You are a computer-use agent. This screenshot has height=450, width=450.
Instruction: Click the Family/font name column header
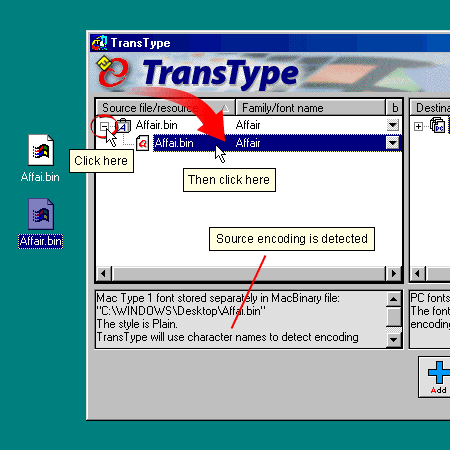(x=310, y=108)
